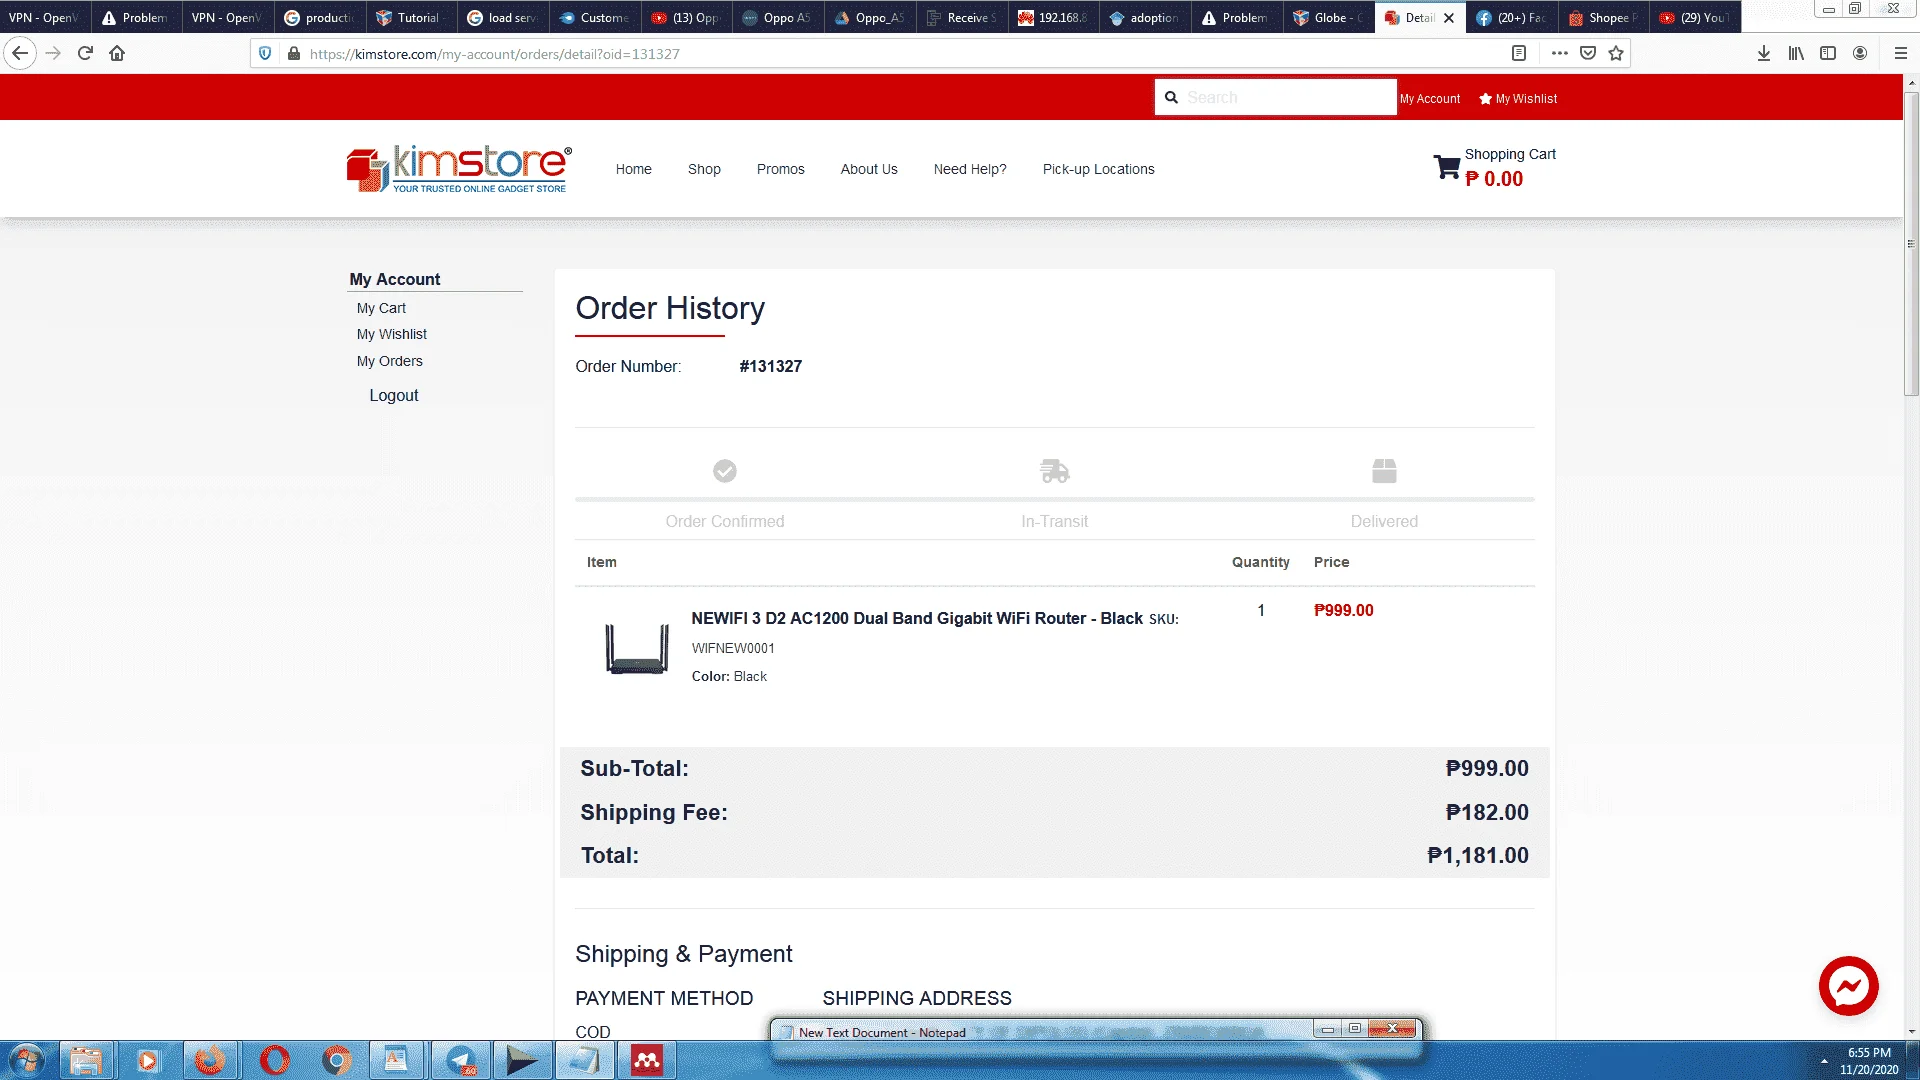Open My Orders in the sidebar
1920x1080 pixels.
click(390, 361)
